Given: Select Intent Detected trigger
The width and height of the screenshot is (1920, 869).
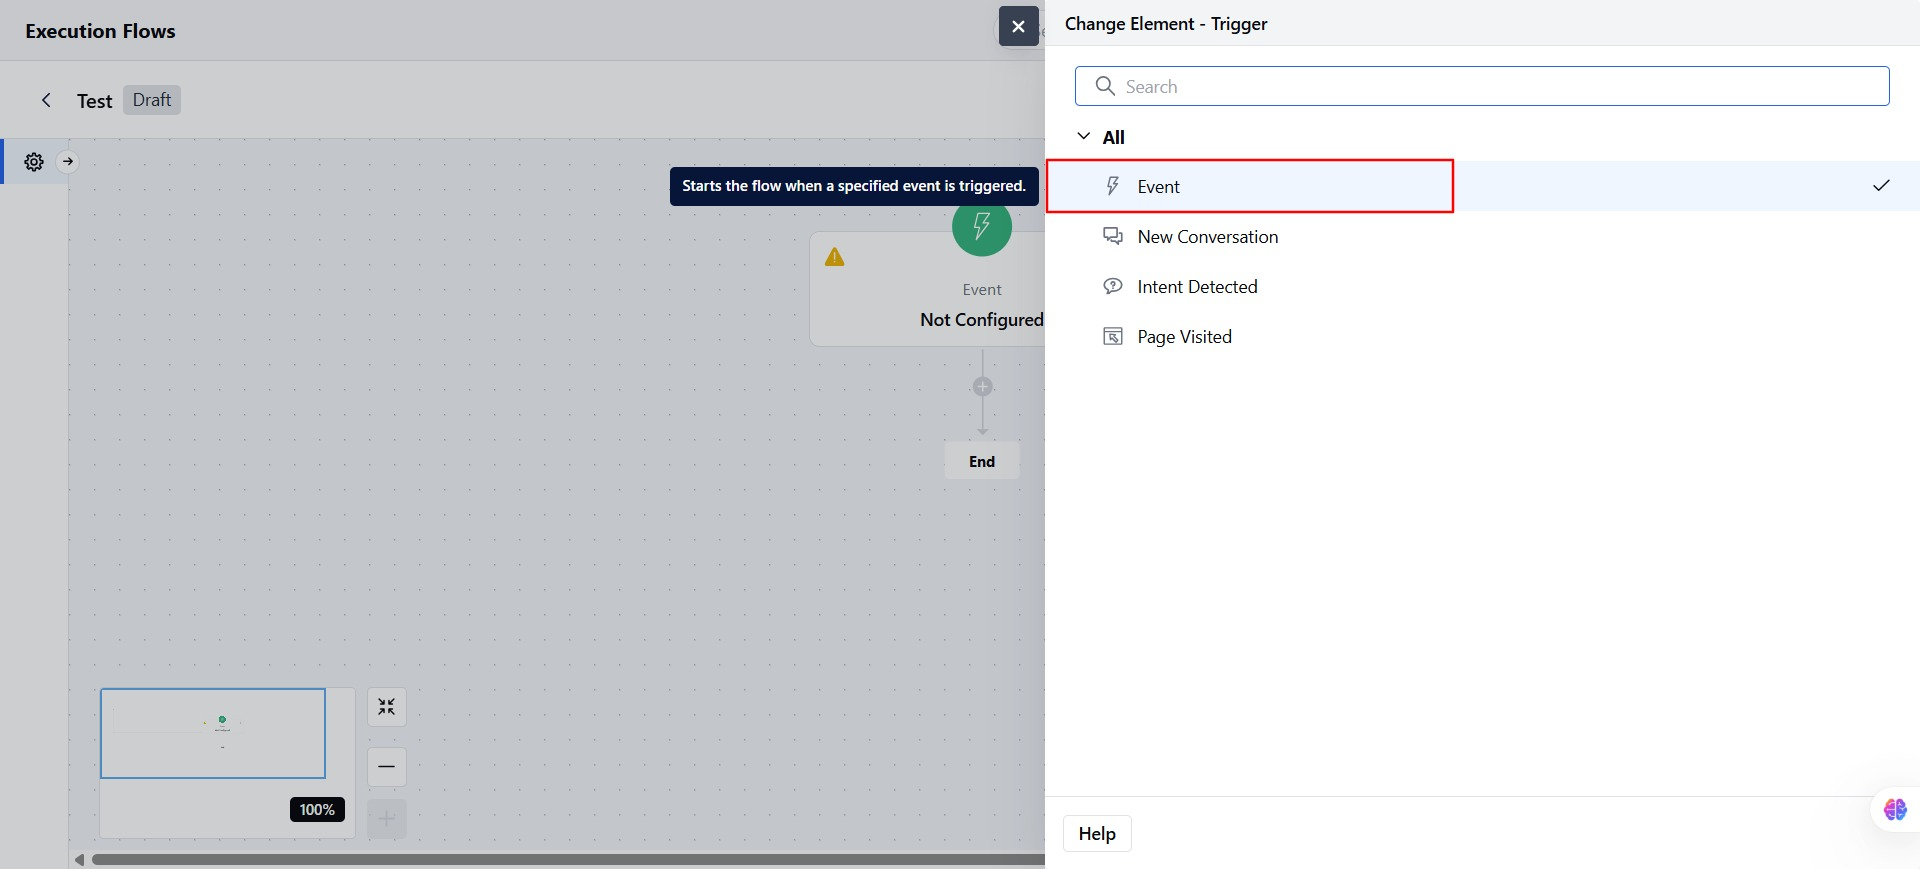Looking at the screenshot, I should coord(1482,287).
